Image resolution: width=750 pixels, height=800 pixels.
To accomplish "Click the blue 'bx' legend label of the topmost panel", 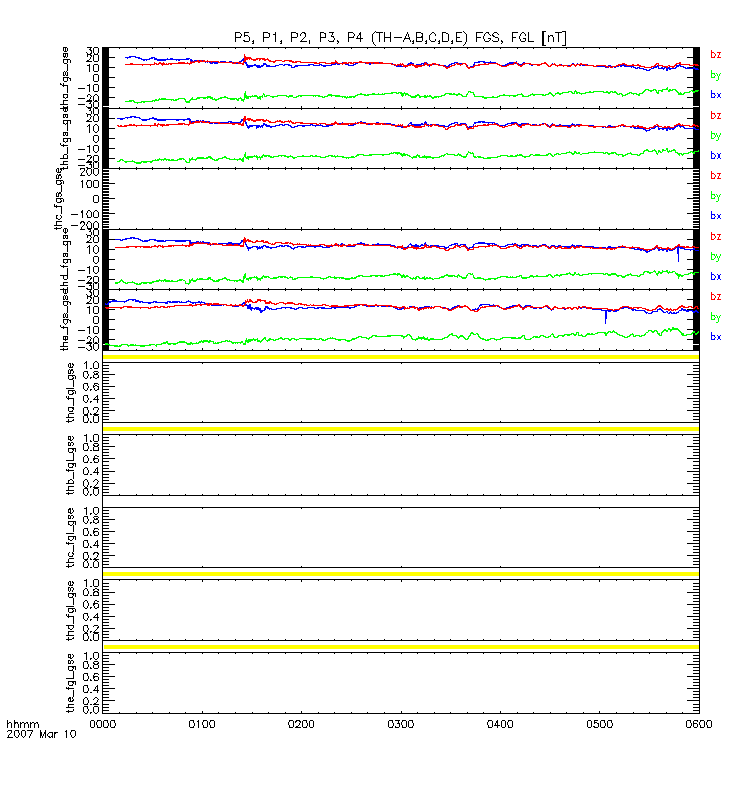I will pos(716,95).
